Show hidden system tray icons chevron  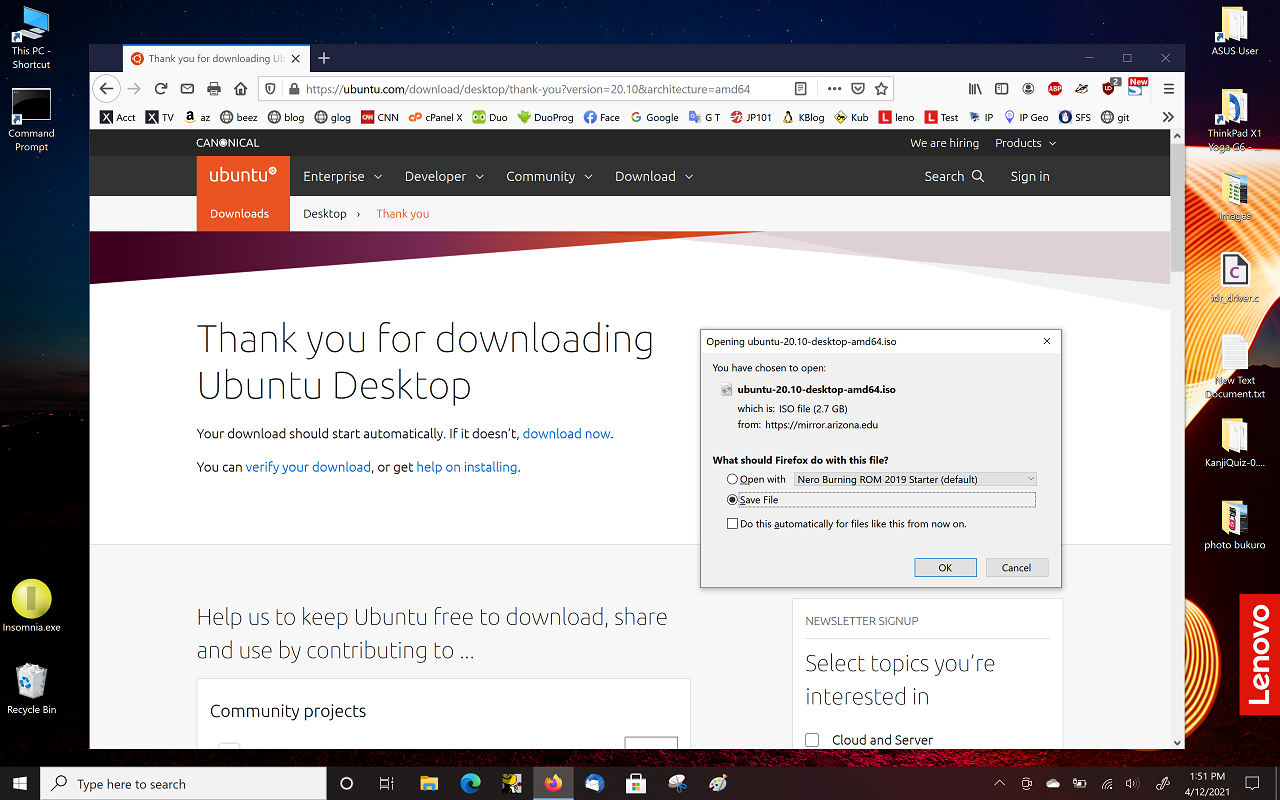coord(1000,783)
